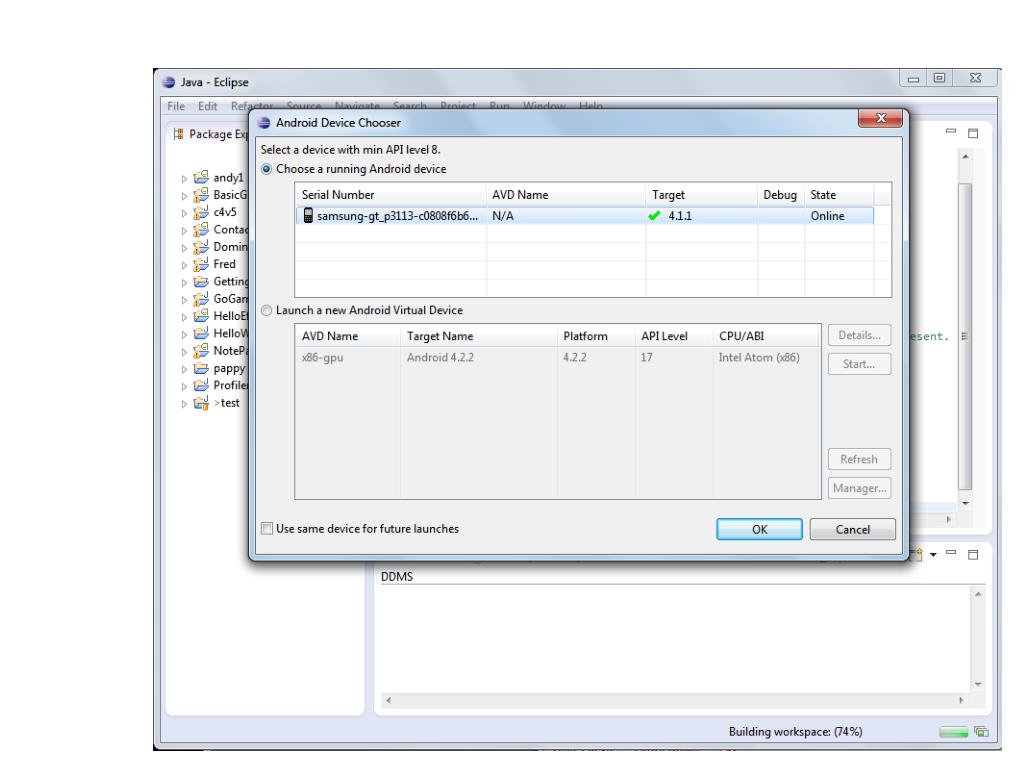This screenshot has height=768, width=1024.
Task: Sort by Serial Number column header
Action: tap(391, 195)
